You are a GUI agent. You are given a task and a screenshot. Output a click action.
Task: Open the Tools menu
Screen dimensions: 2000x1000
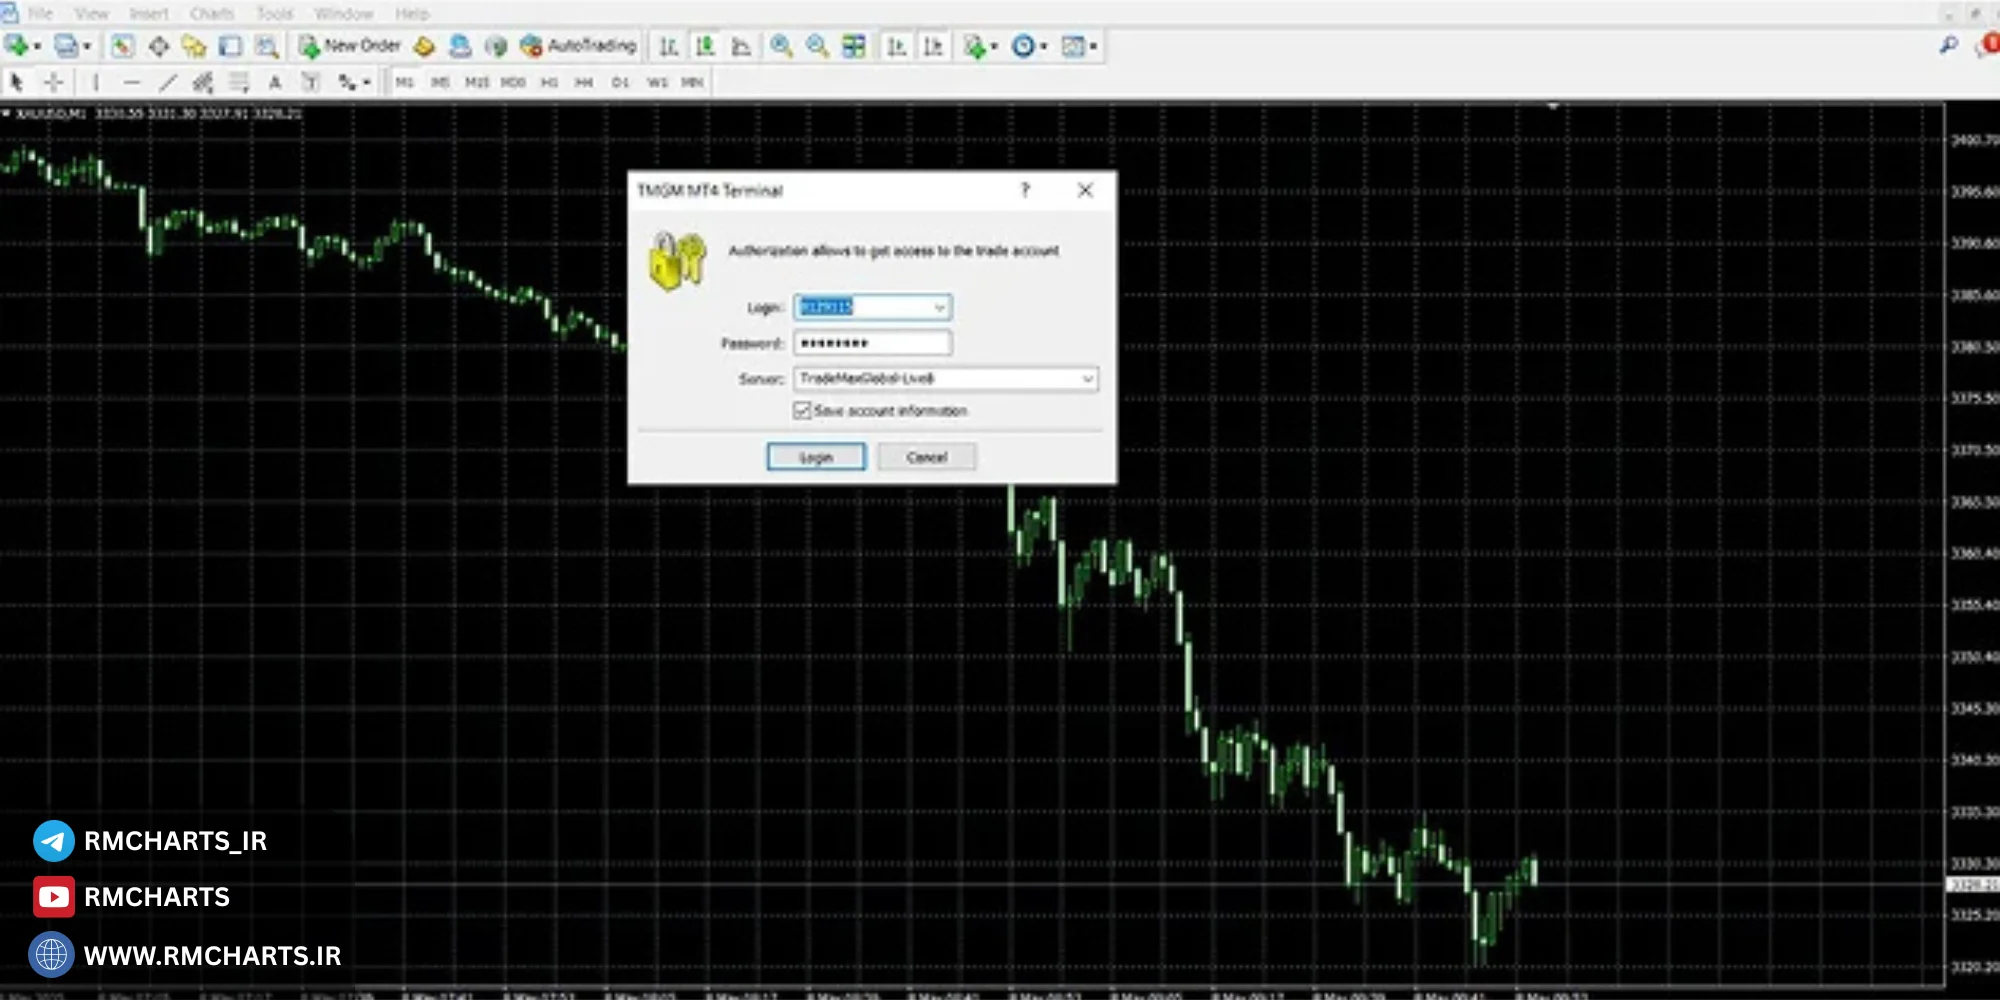274,14
